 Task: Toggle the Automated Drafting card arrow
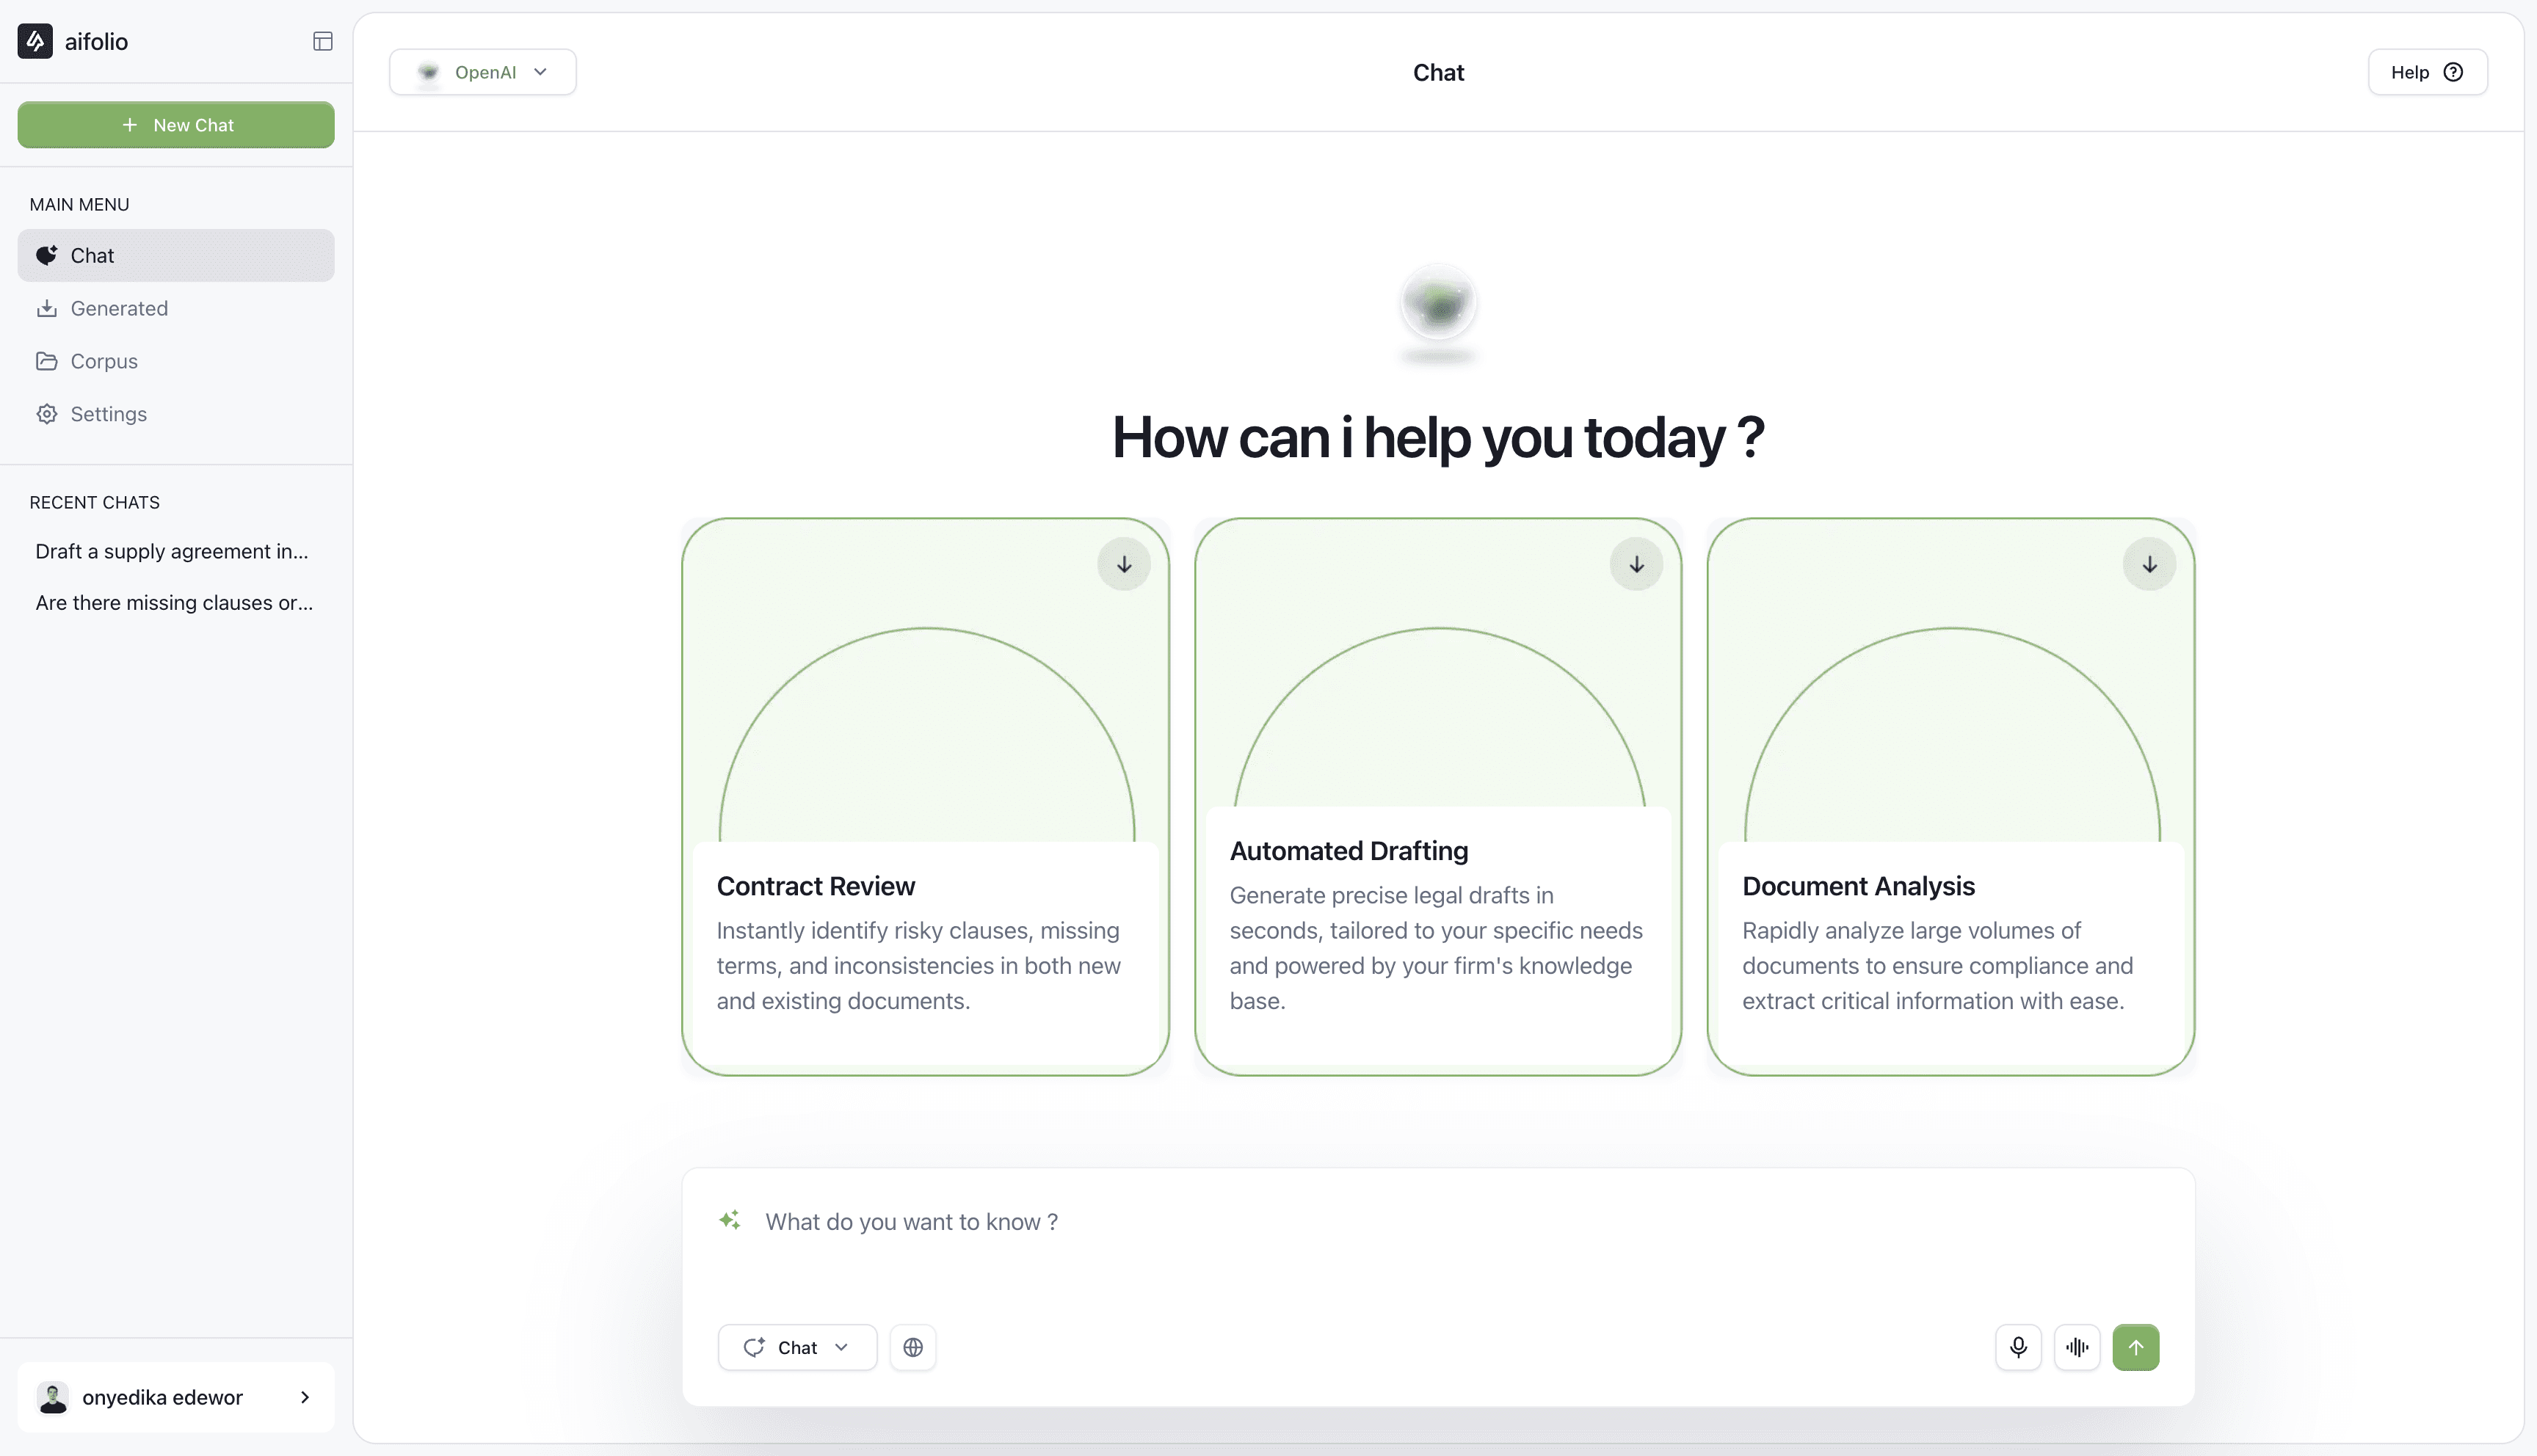coord(1636,563)
